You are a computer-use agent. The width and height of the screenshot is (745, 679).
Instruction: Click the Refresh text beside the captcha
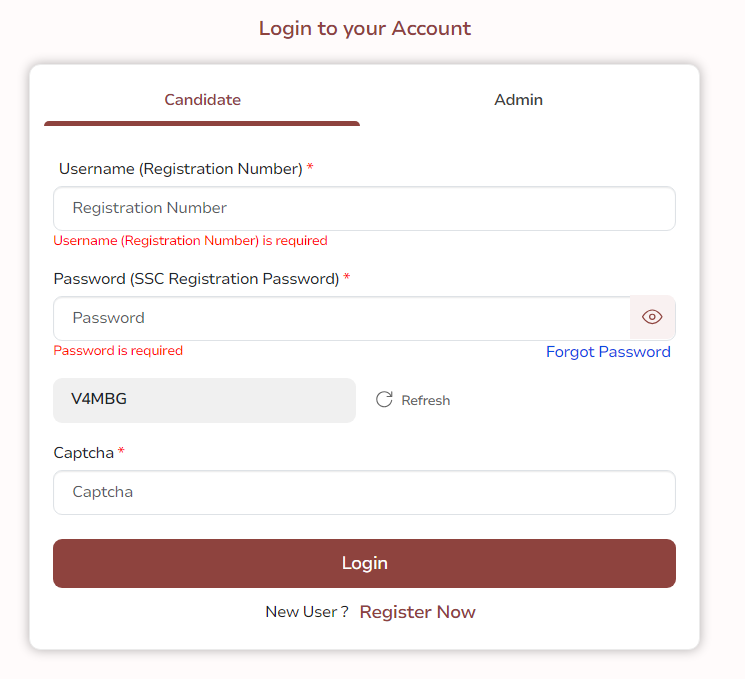point(426,401)
